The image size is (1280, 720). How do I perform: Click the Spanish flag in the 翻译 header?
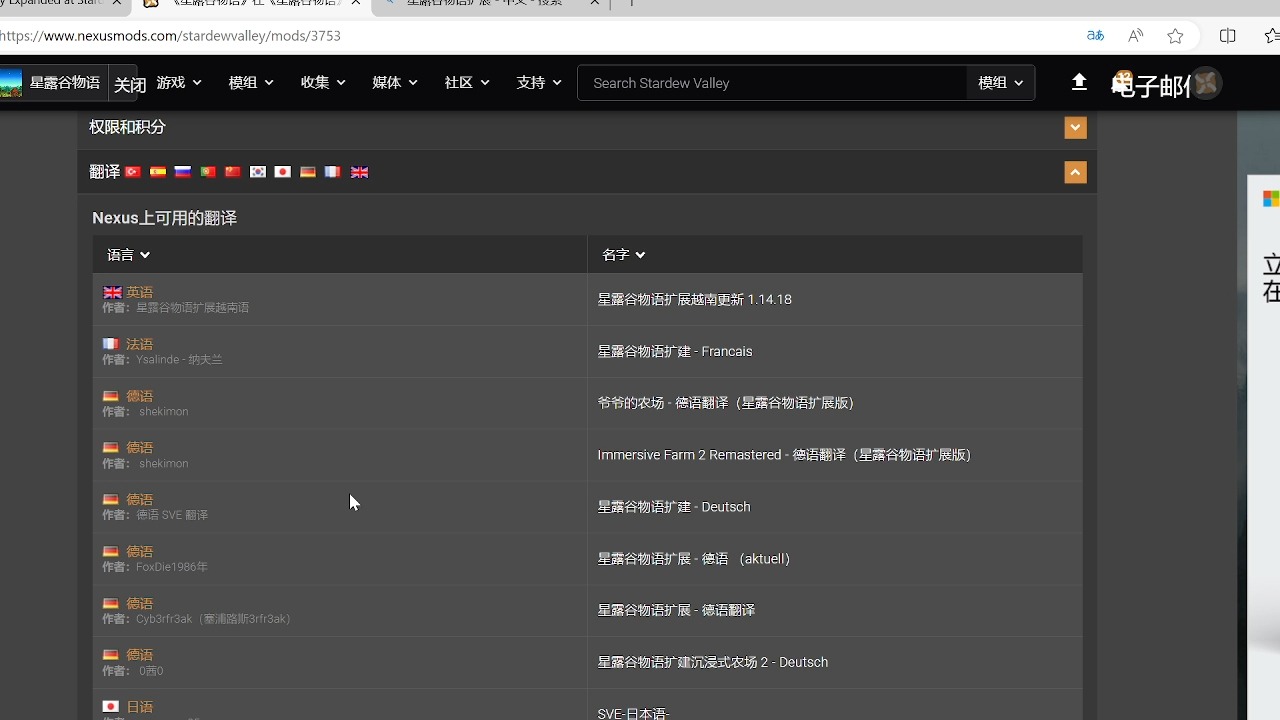tap(157, 172)
